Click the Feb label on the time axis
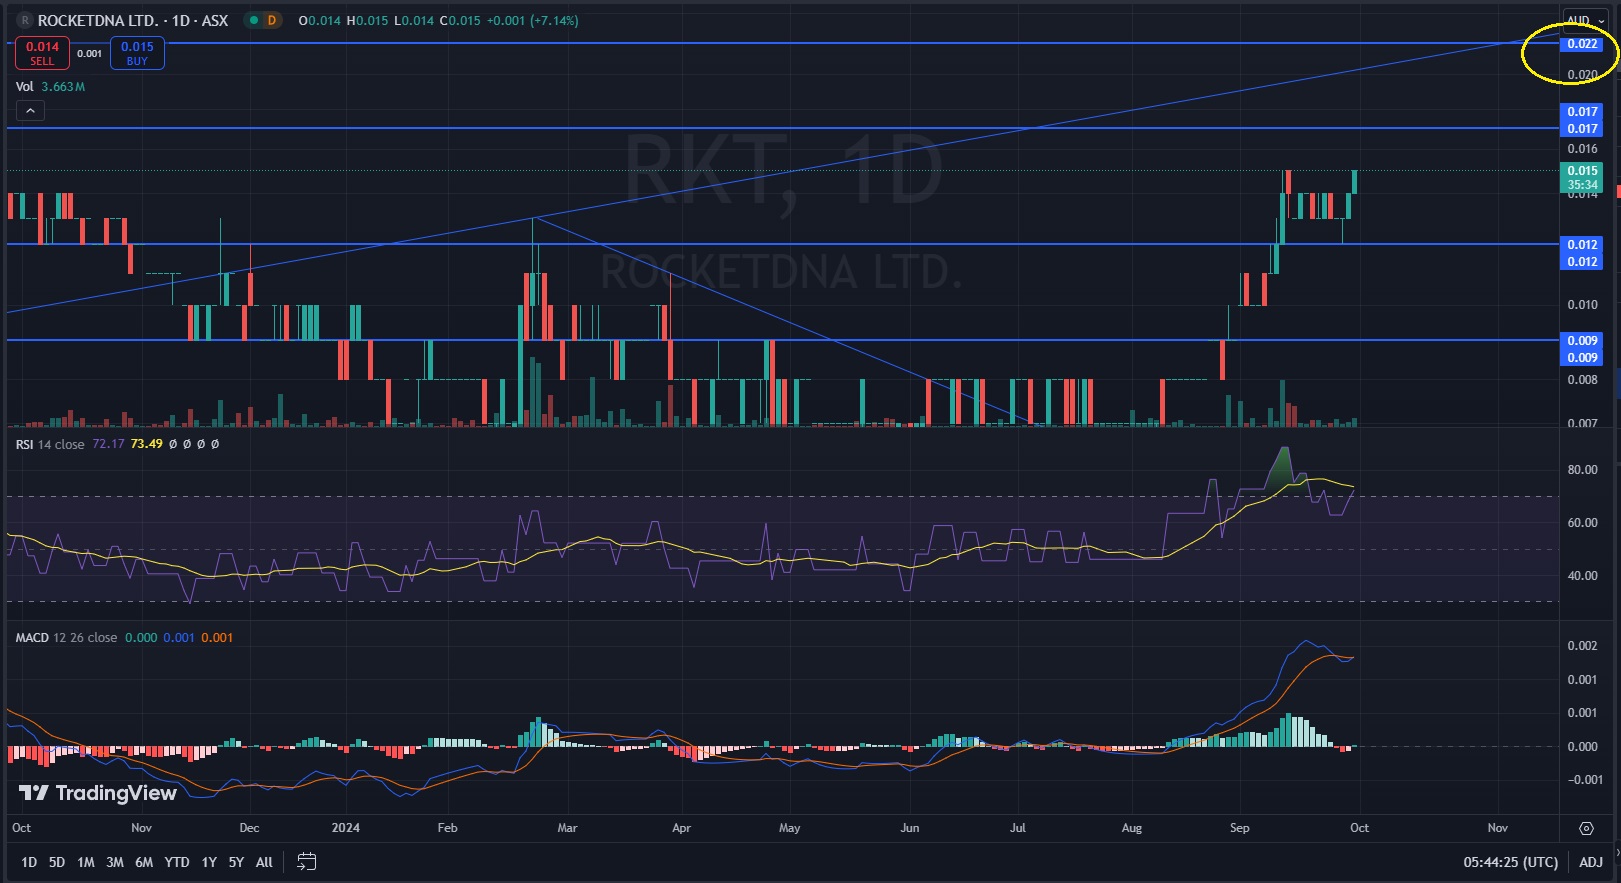The image size is (1621, 883). [447, 828]
